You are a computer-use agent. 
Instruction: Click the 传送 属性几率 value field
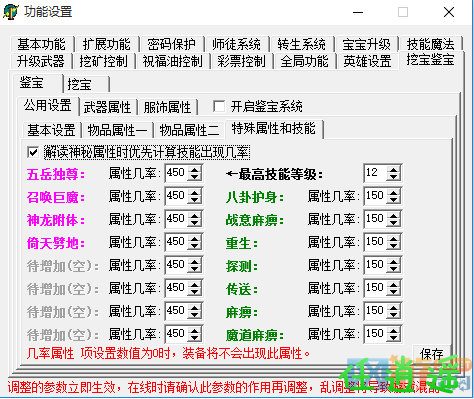(x=375, y=288)
